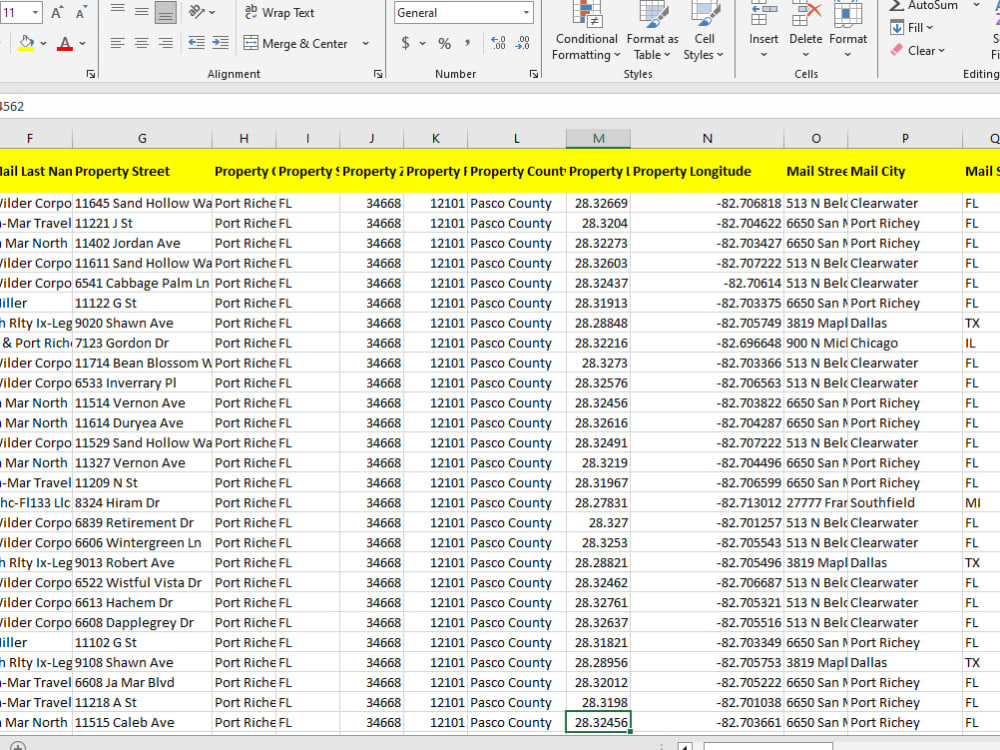Screen dimensions: 1000x750
Task: Toggle Center horizontal alignment
Action: [x=142, y=43]
